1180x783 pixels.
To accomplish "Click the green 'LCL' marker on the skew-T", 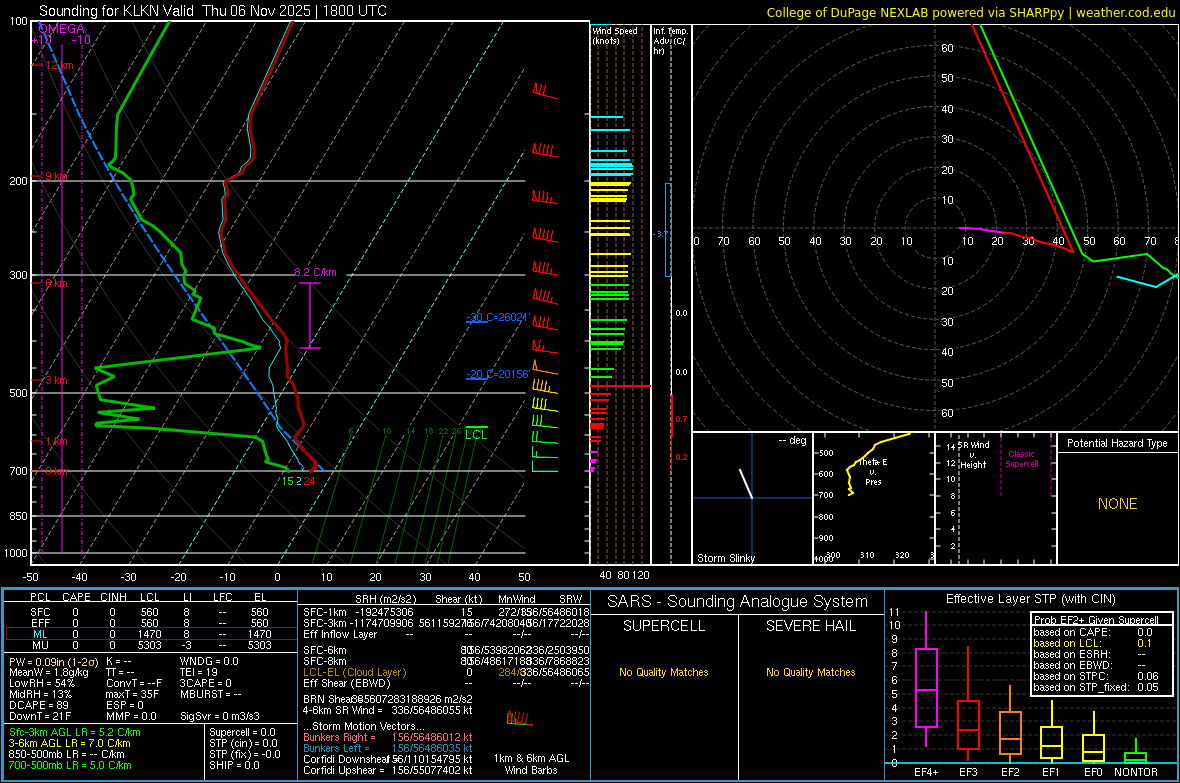I will pos(476,435).
